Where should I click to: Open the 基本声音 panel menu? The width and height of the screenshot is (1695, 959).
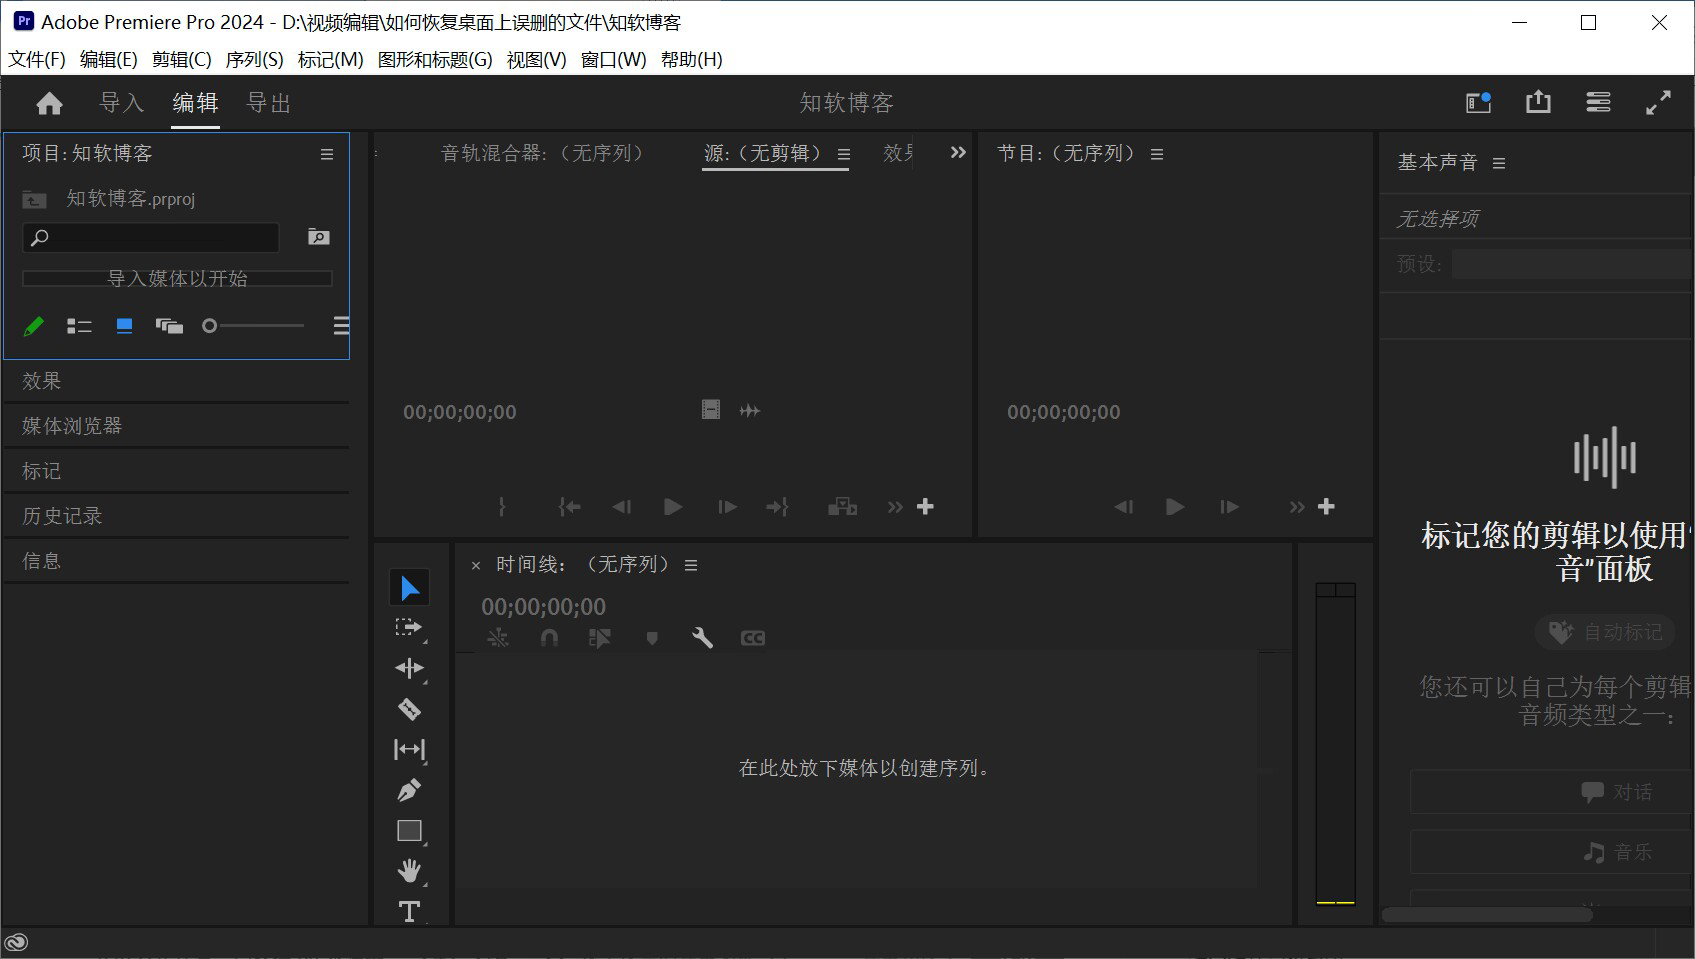pyautogui.click(x=1499, y=163)
